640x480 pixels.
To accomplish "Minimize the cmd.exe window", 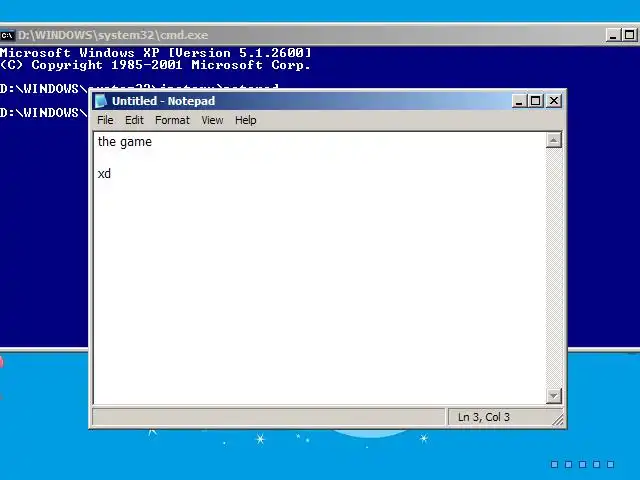I will pyautogui.click(x=612, y=35).
